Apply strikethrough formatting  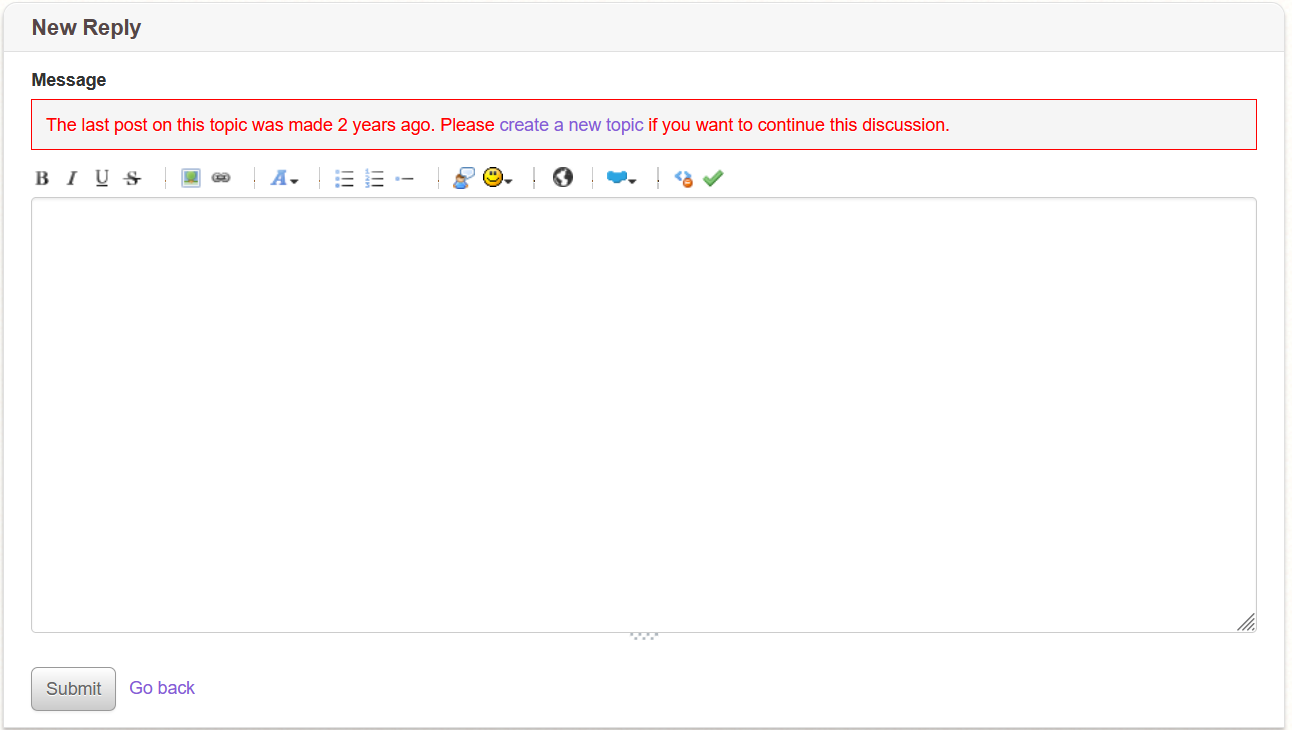point(132,178)
